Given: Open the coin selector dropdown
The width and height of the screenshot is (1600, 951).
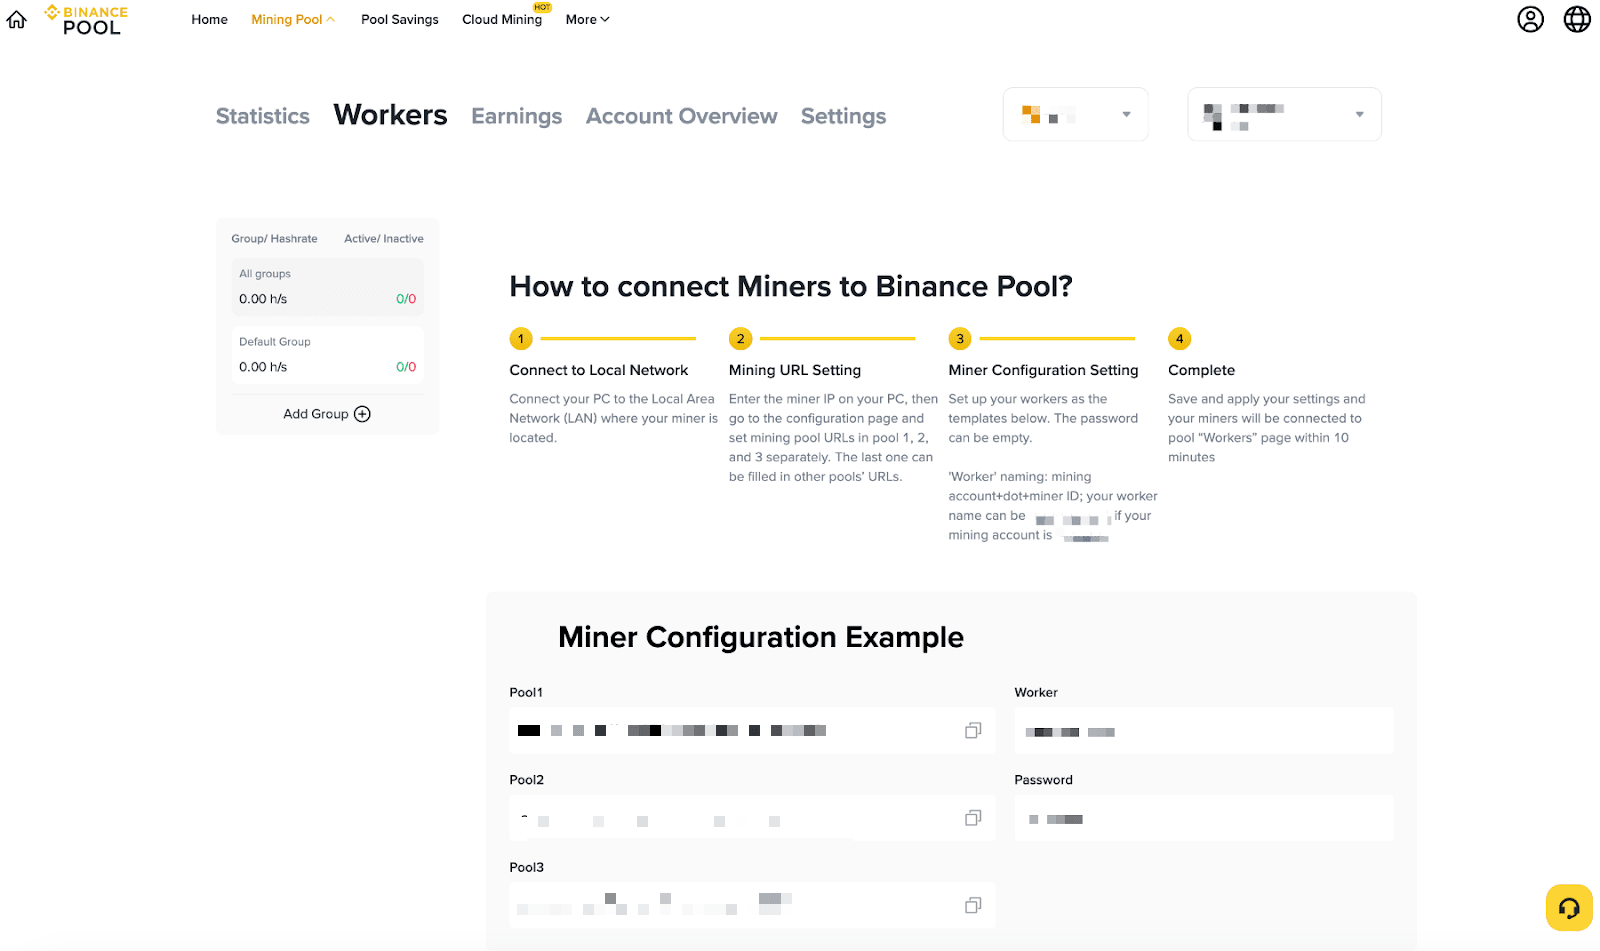Looking at the screenshot, I should [1075, 114].
